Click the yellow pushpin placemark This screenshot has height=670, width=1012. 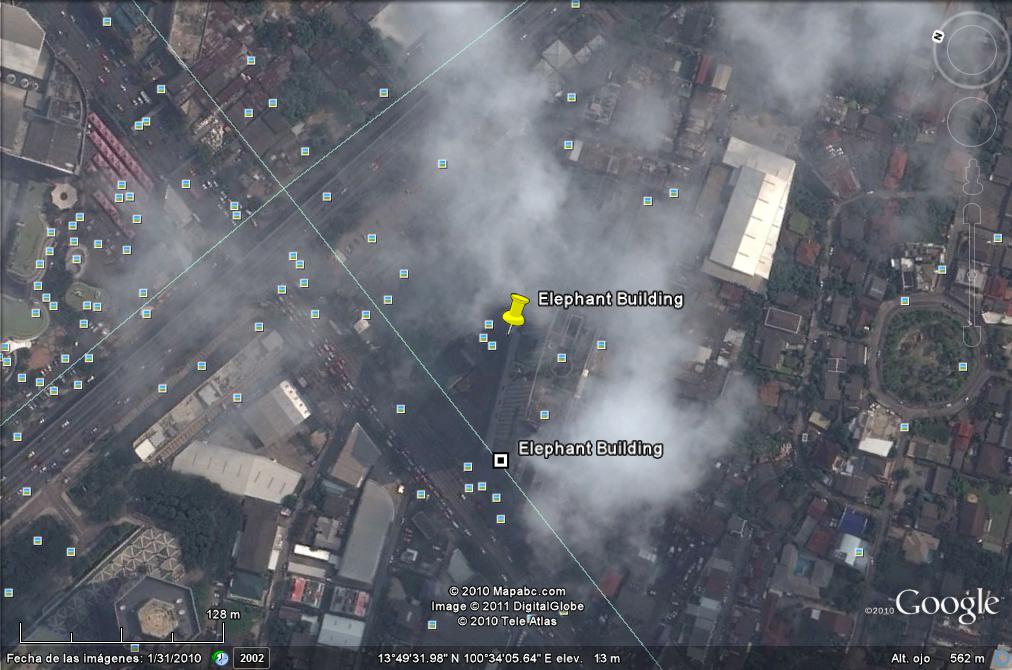pyautogui.click(x=515, y=313)
